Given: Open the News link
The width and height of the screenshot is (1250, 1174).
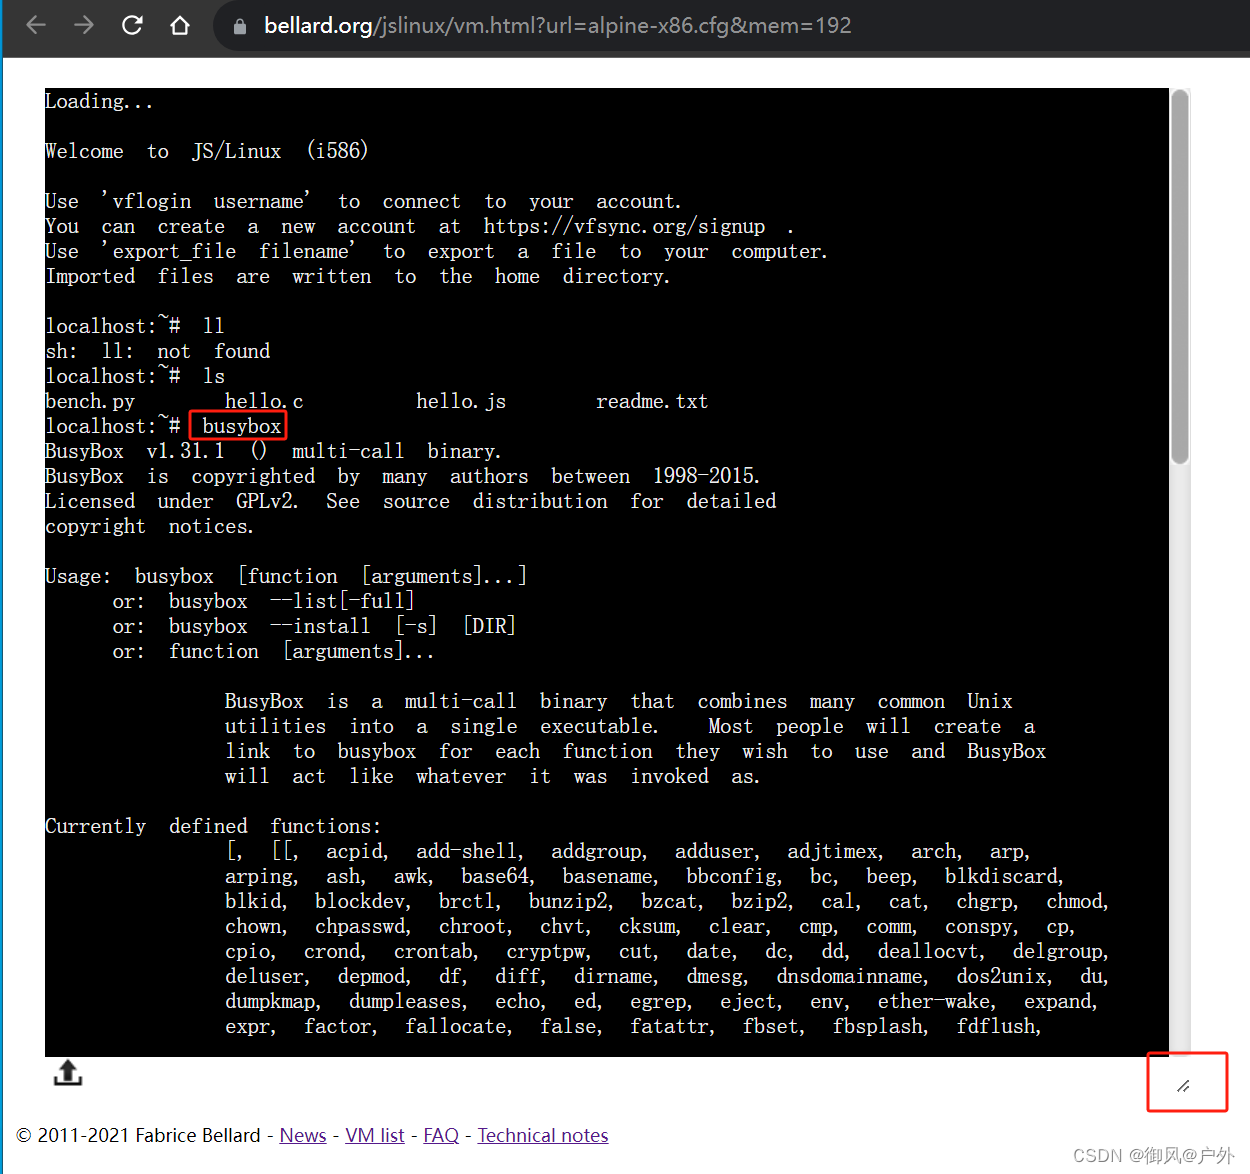Looking at the screenshot, I should pyautogui.click(x=303, y=1135).
